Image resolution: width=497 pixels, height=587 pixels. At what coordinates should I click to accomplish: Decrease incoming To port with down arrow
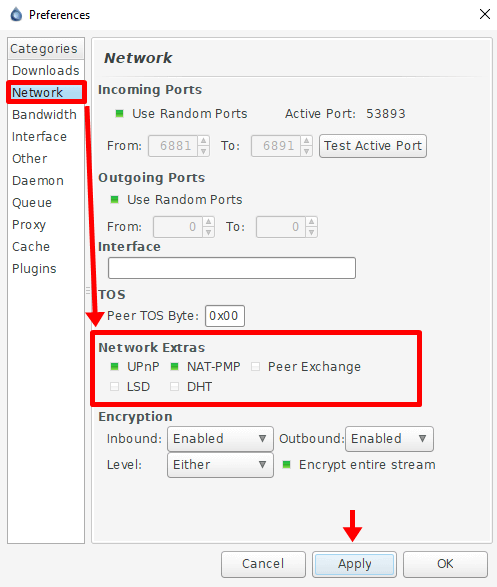(x=307, y=151)
